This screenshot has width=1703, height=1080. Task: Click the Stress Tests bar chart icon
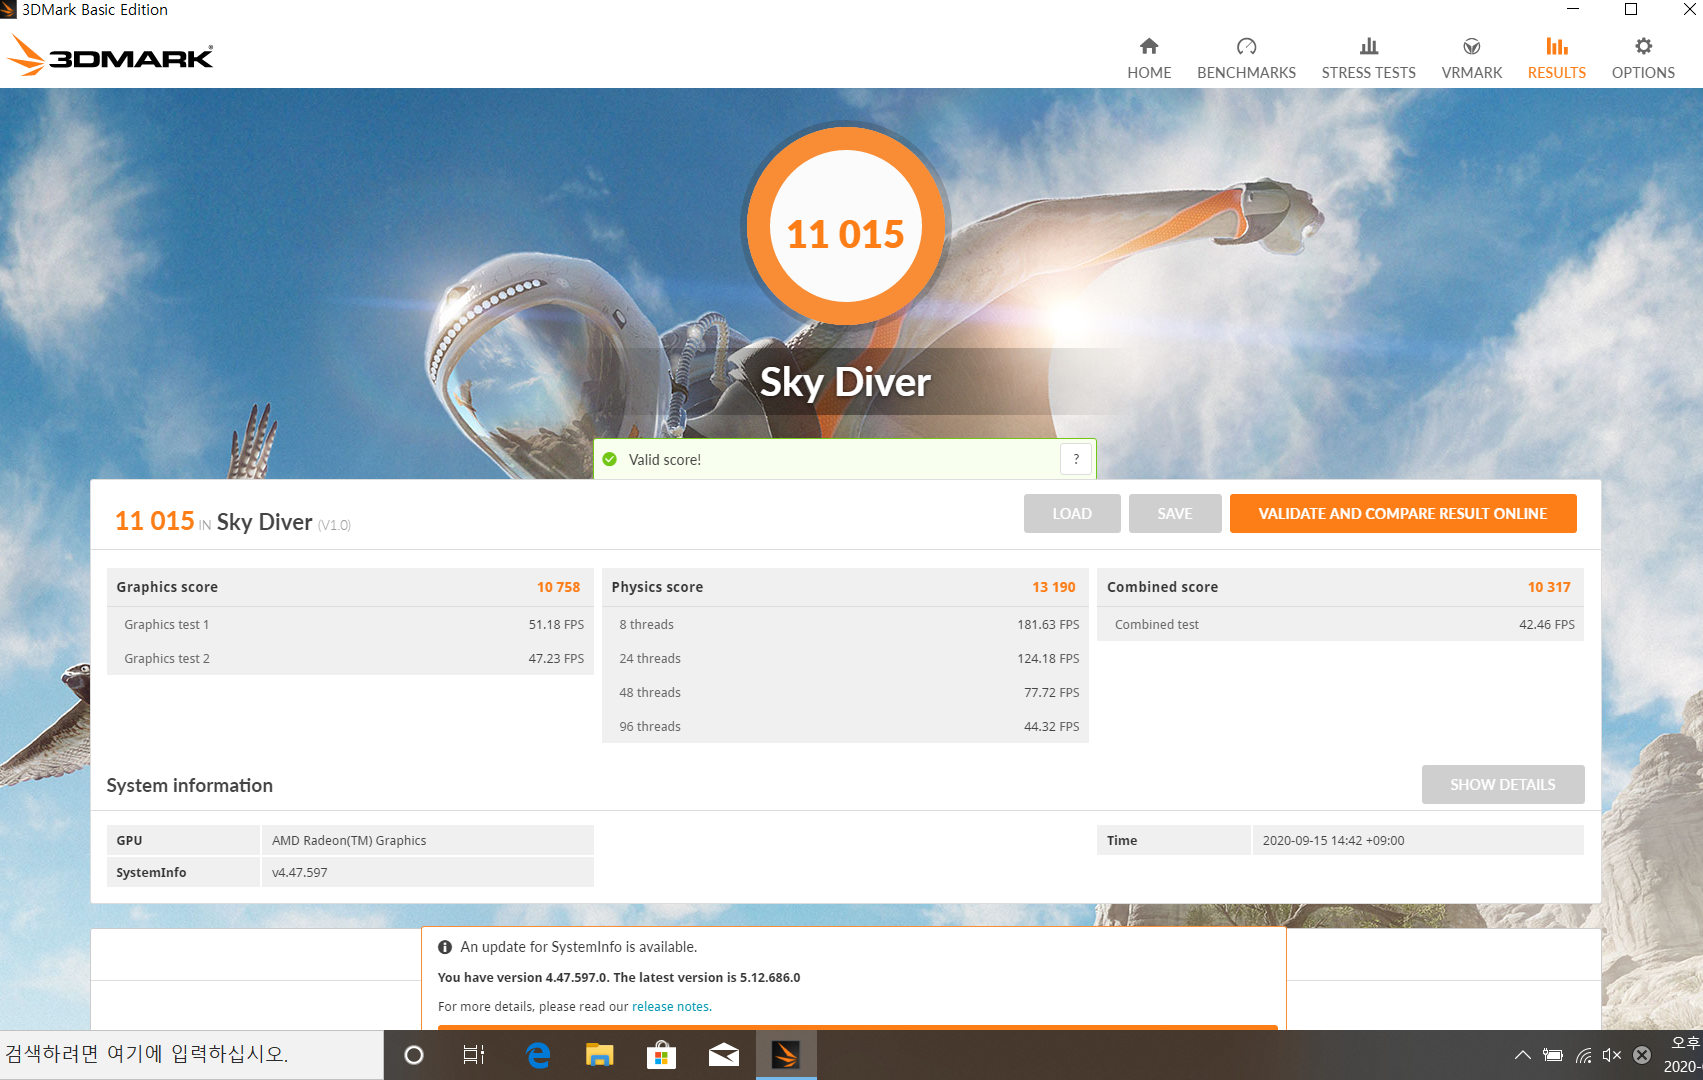pyautogui.click(x=1369, y=46)
